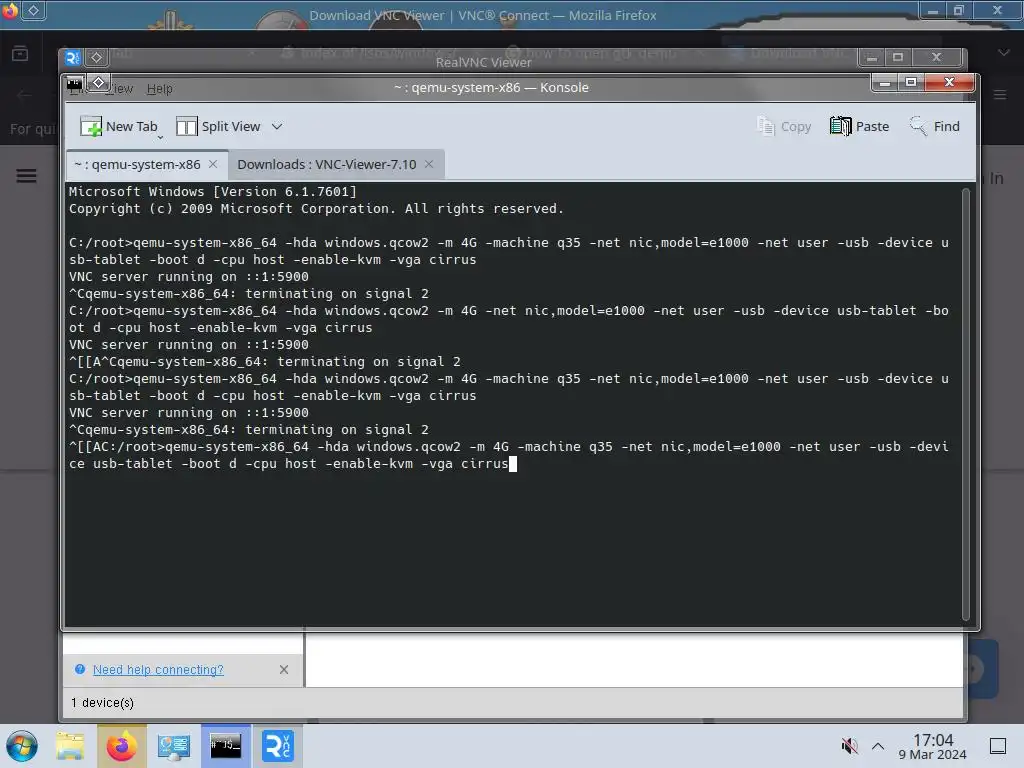Click the Split View toolbar button
1024x768 pixels.
219,126
